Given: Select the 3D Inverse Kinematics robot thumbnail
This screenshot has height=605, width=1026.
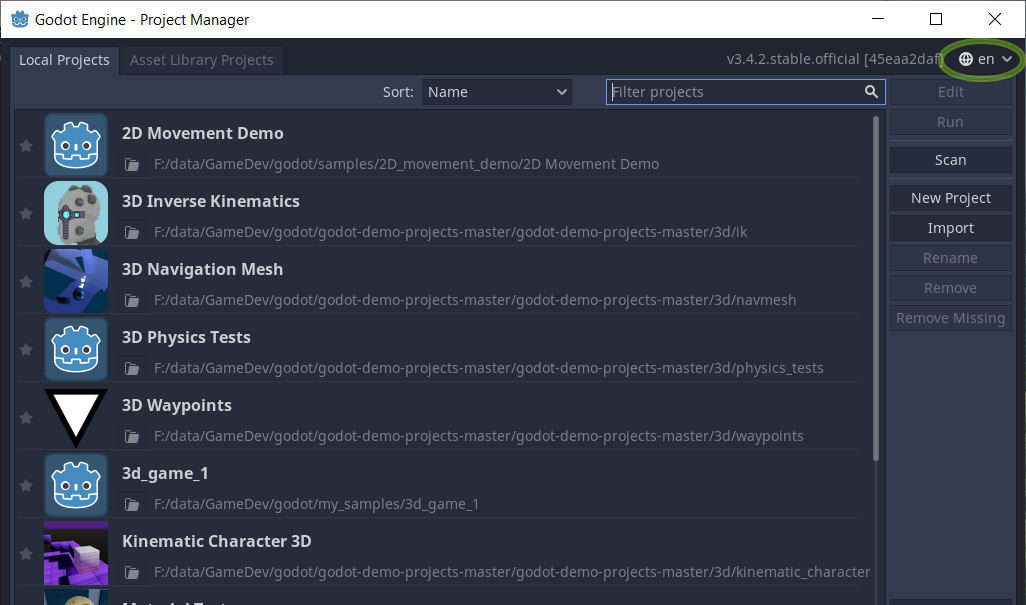Looking at the screenshot, I should click(76, 213).
